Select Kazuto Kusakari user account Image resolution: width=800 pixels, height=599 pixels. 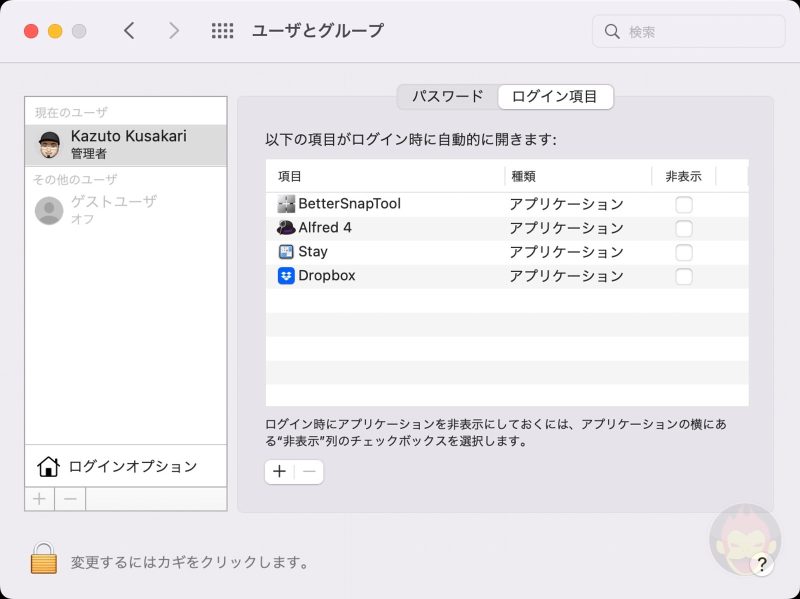point(126,145)
